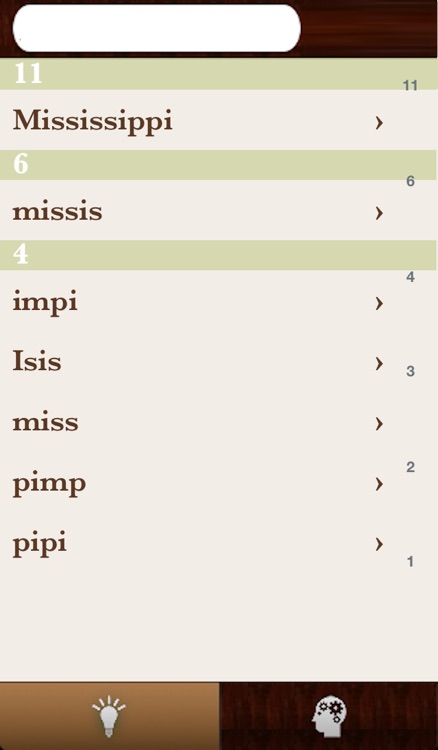Focus the white search field
This screenshot has width=438, height=750.
pyautogui.click(x=157, y=28)
